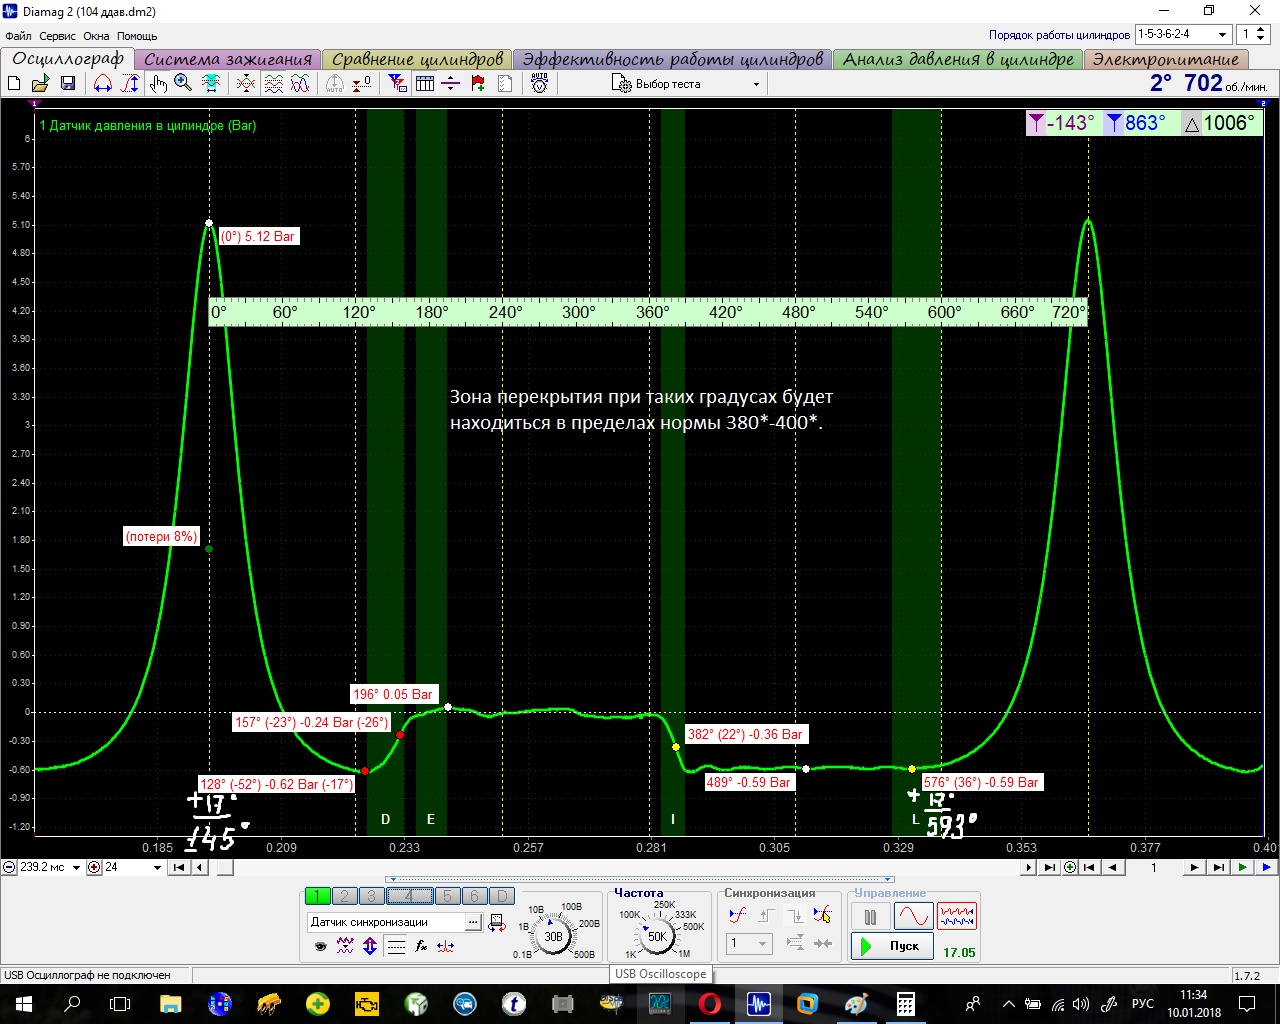
Task: Switch to Анализ давления в цилиндре tab
Action: (x=958, y=59)
